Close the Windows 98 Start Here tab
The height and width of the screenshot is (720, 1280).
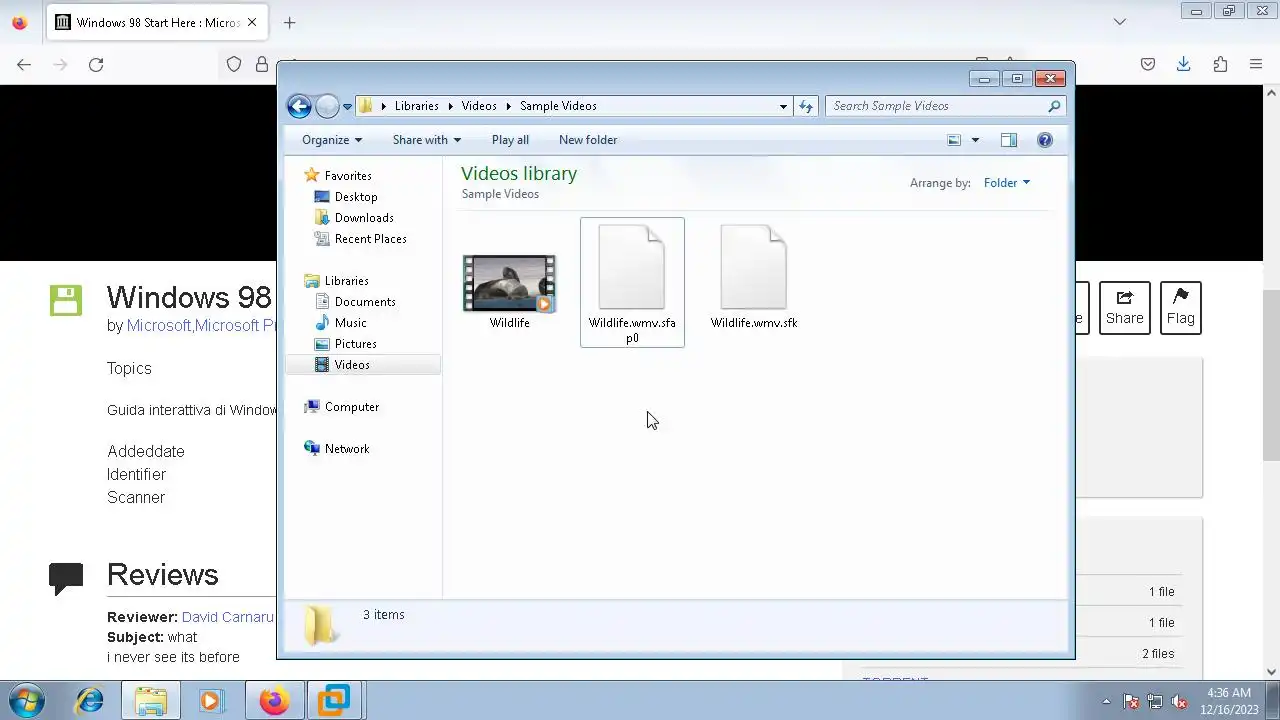253,22
